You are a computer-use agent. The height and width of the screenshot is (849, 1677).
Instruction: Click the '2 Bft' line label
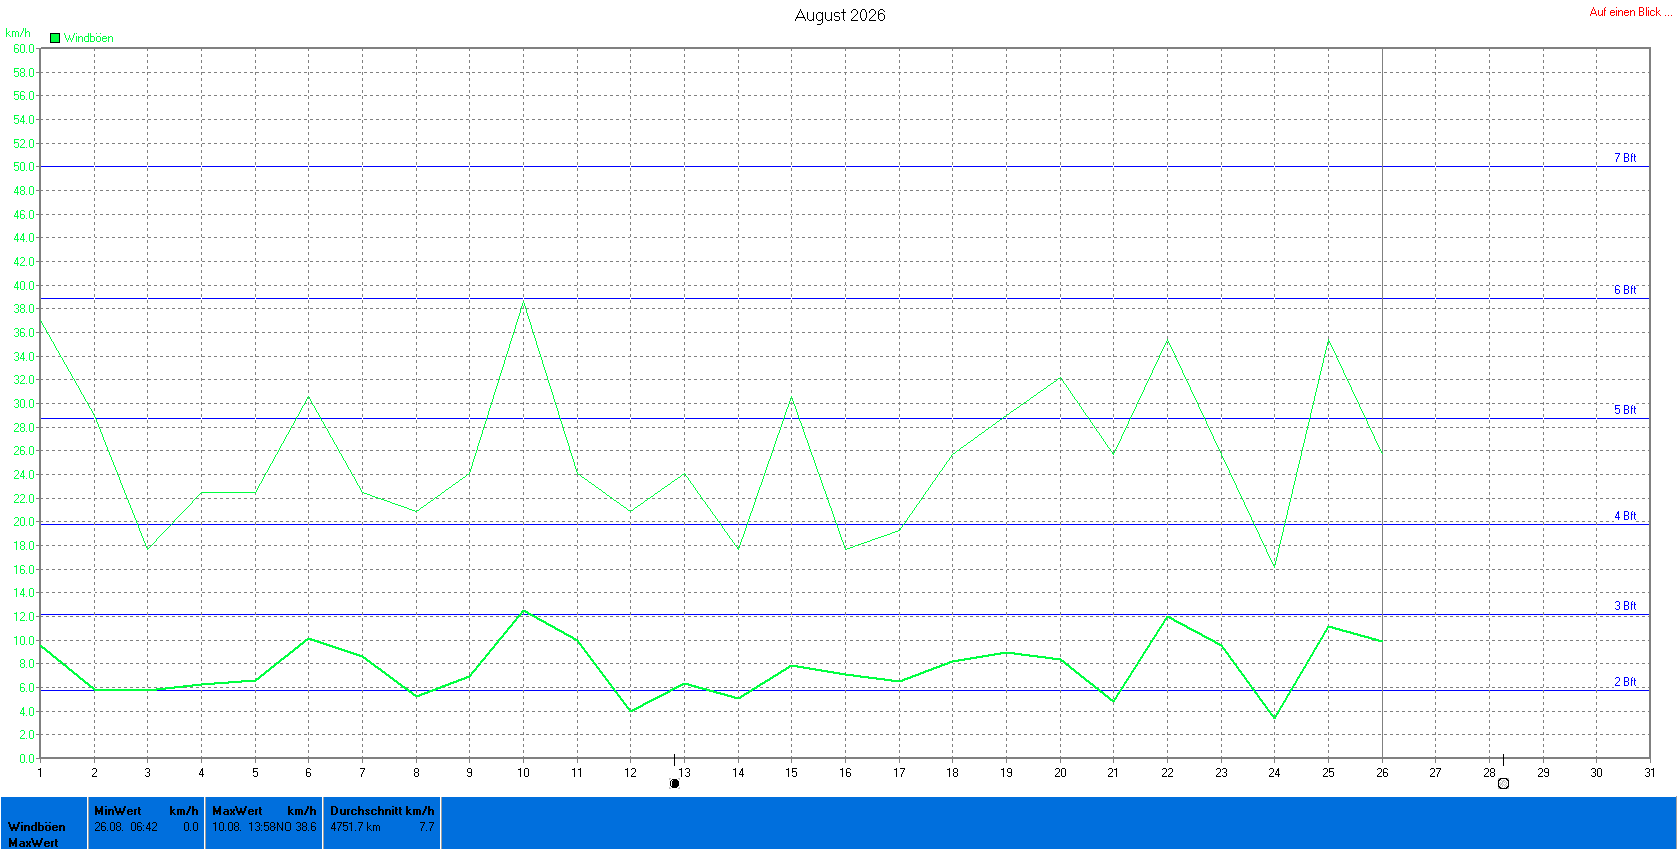[x=1625, y=682]
